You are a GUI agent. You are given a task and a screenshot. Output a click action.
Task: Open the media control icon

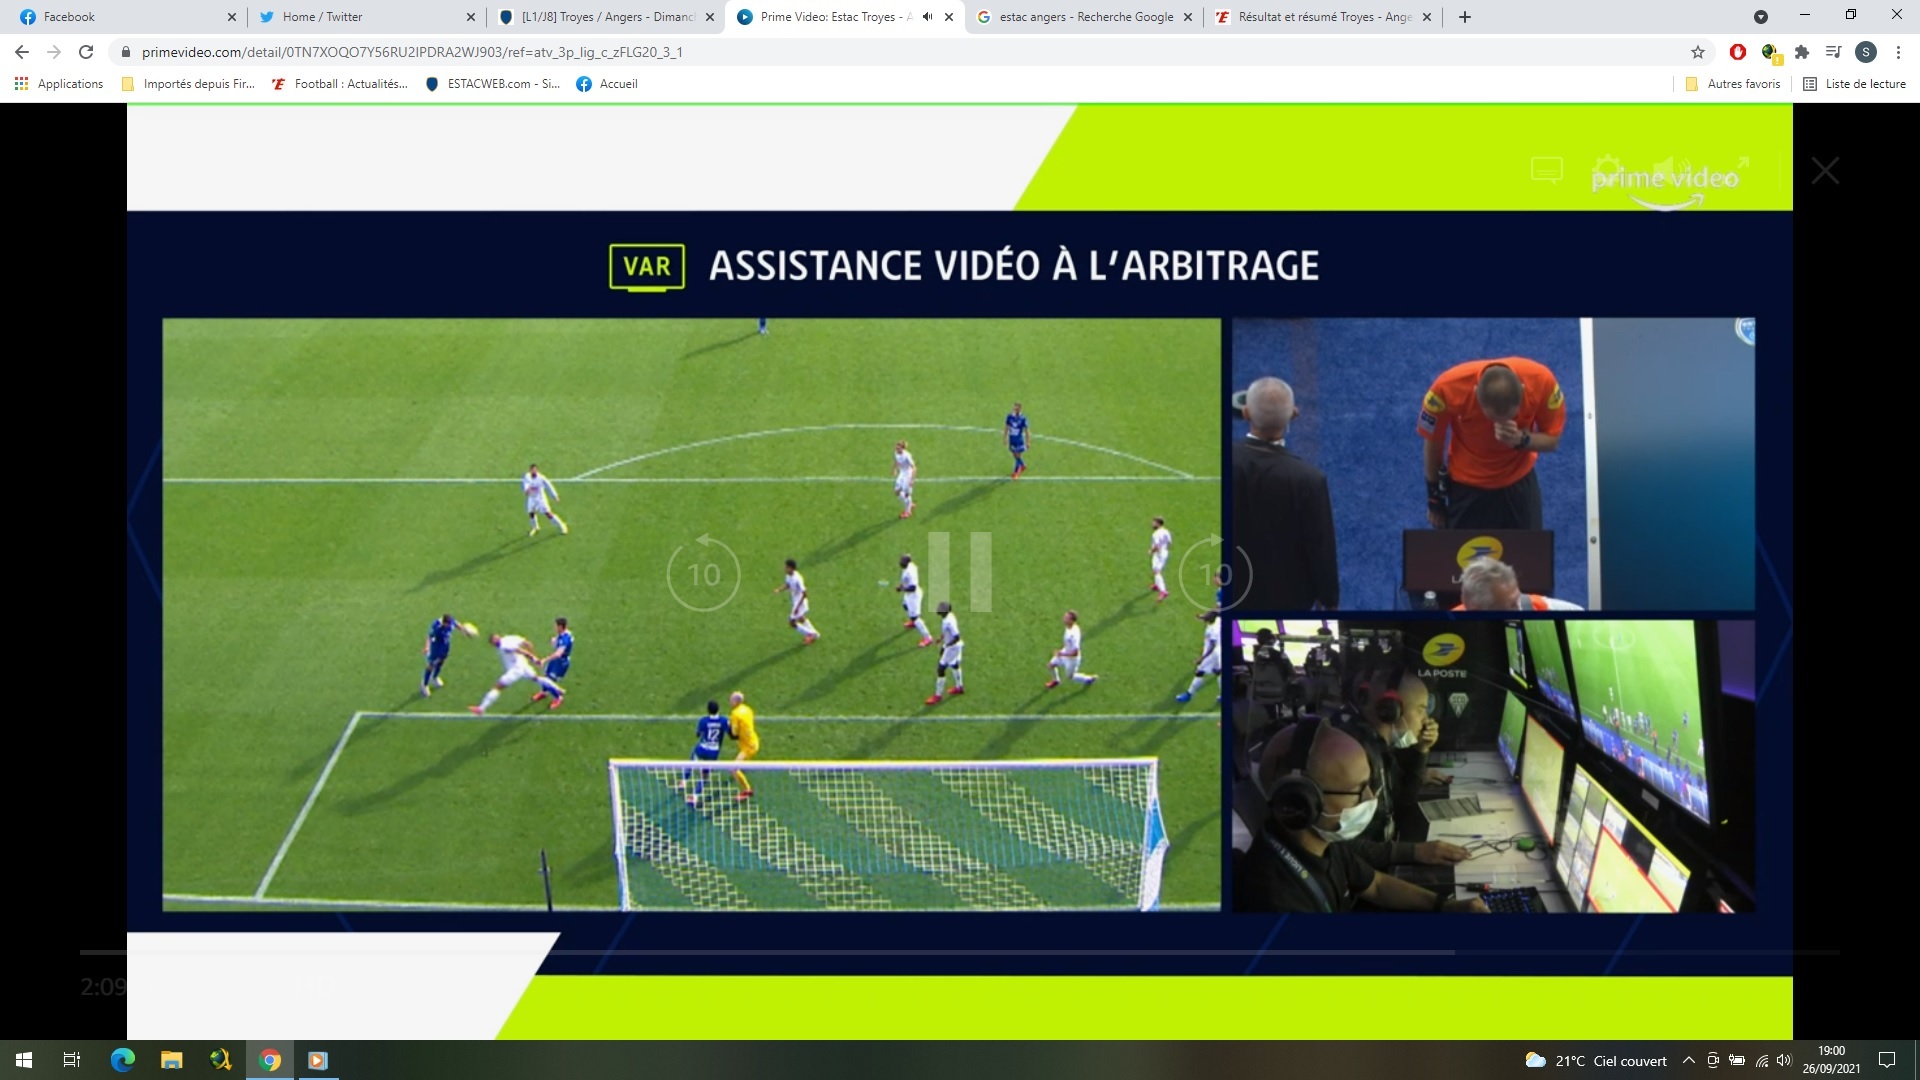[x=1833, y=52]
